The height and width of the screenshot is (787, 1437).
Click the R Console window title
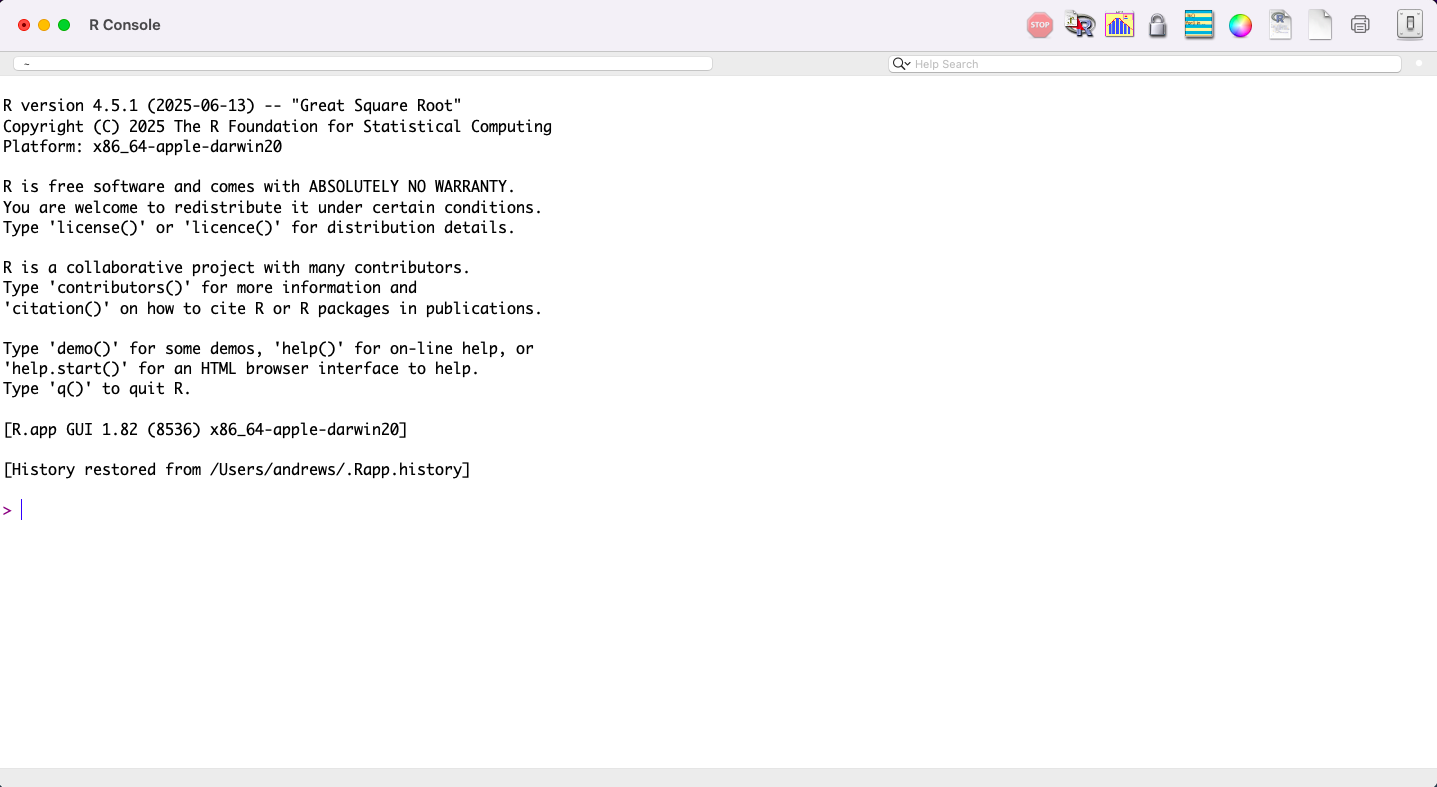click(x=125, y=25)
